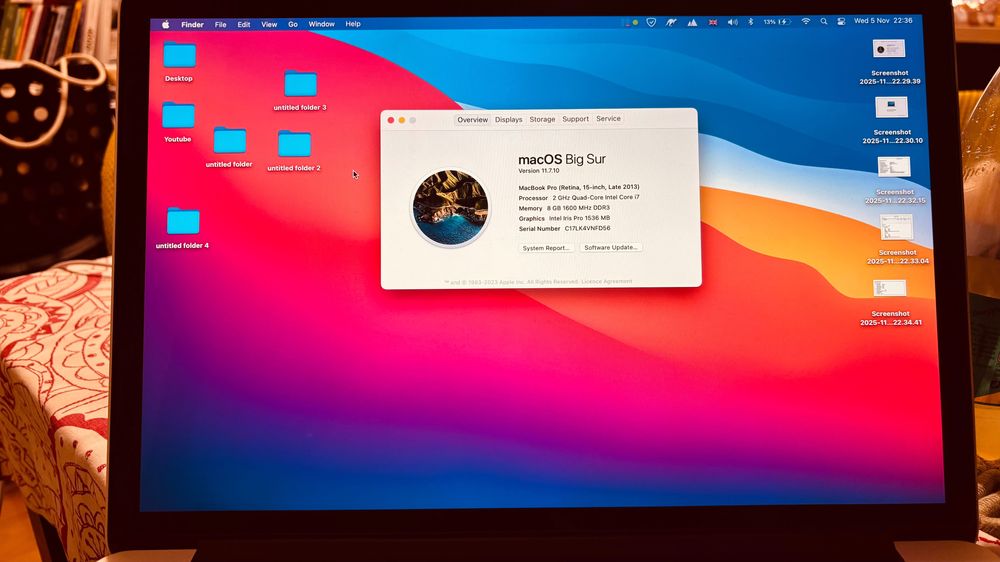The image size is (1000, 562).
Task: Click the Version 11.7.10 text
Action: pos(539,171)
